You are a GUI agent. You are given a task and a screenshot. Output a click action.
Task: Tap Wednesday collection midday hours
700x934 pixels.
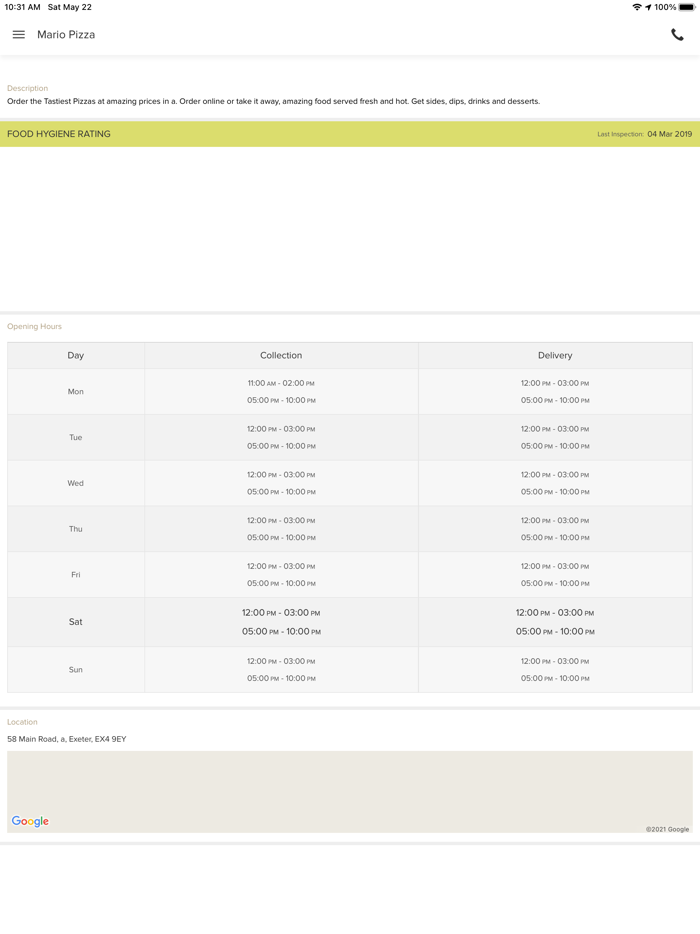[x=281, y=475]
